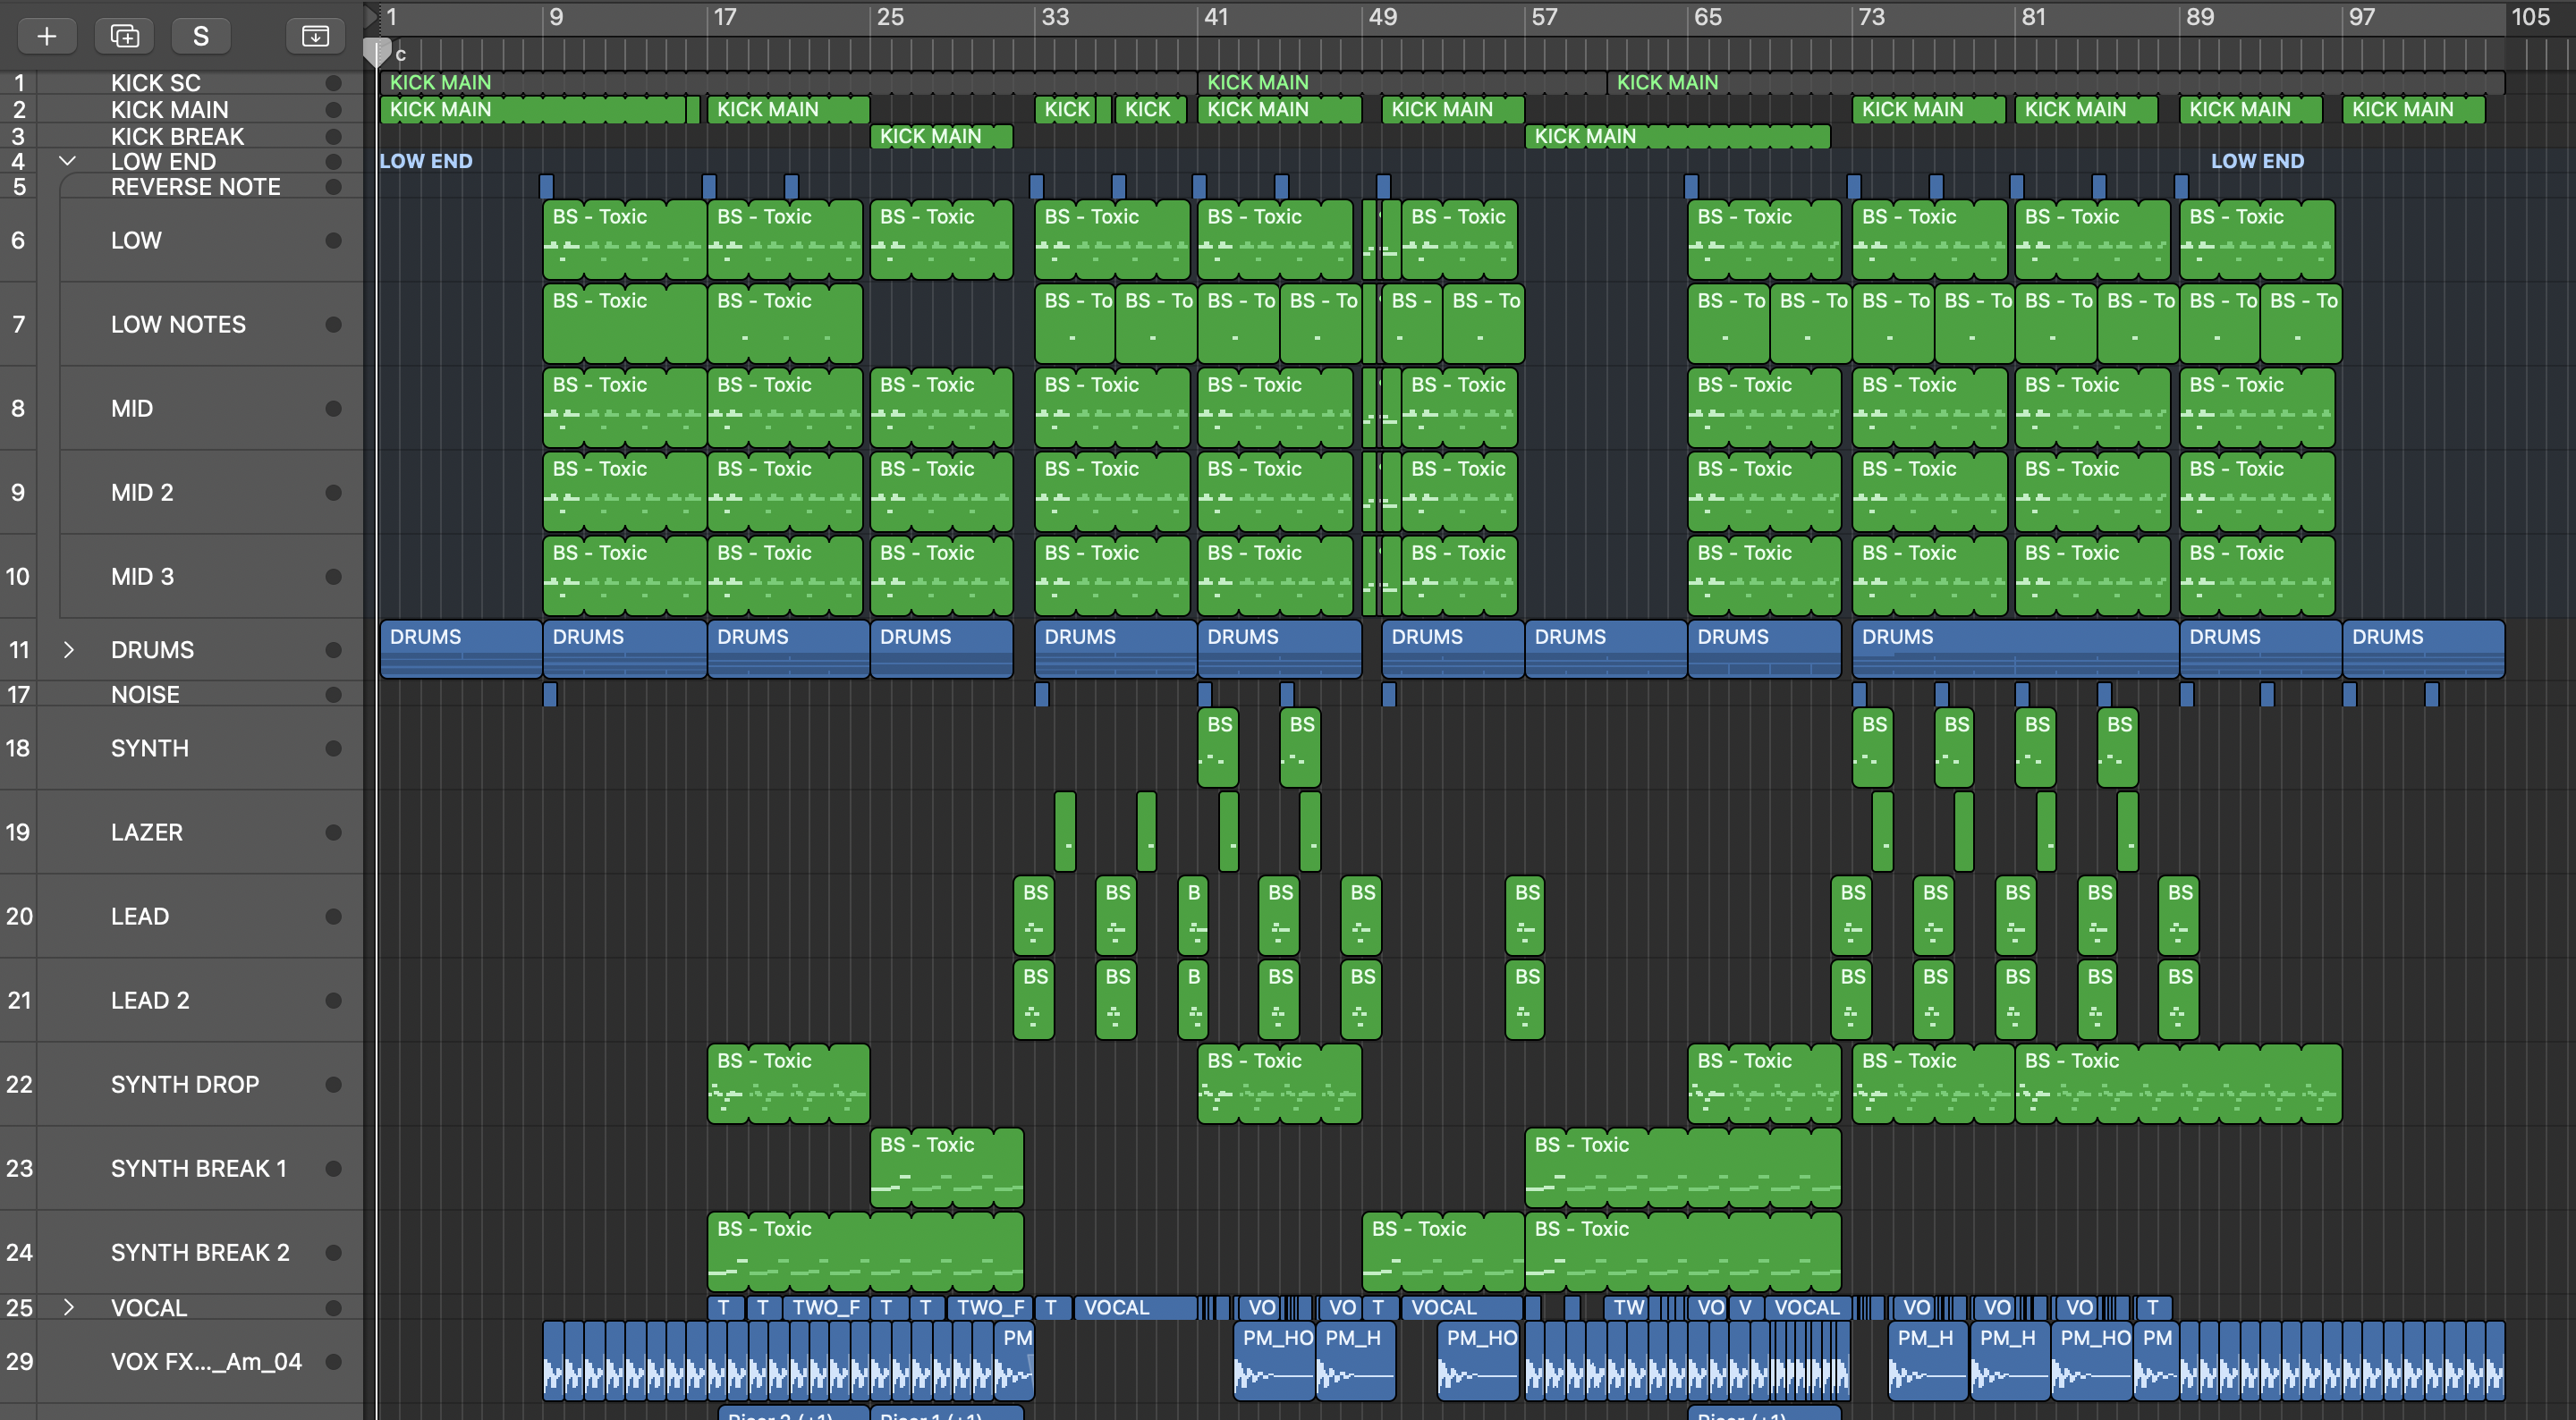Select the LEAD 2 track header
2576x1420 pixels.
click(x=182, y=1000)
